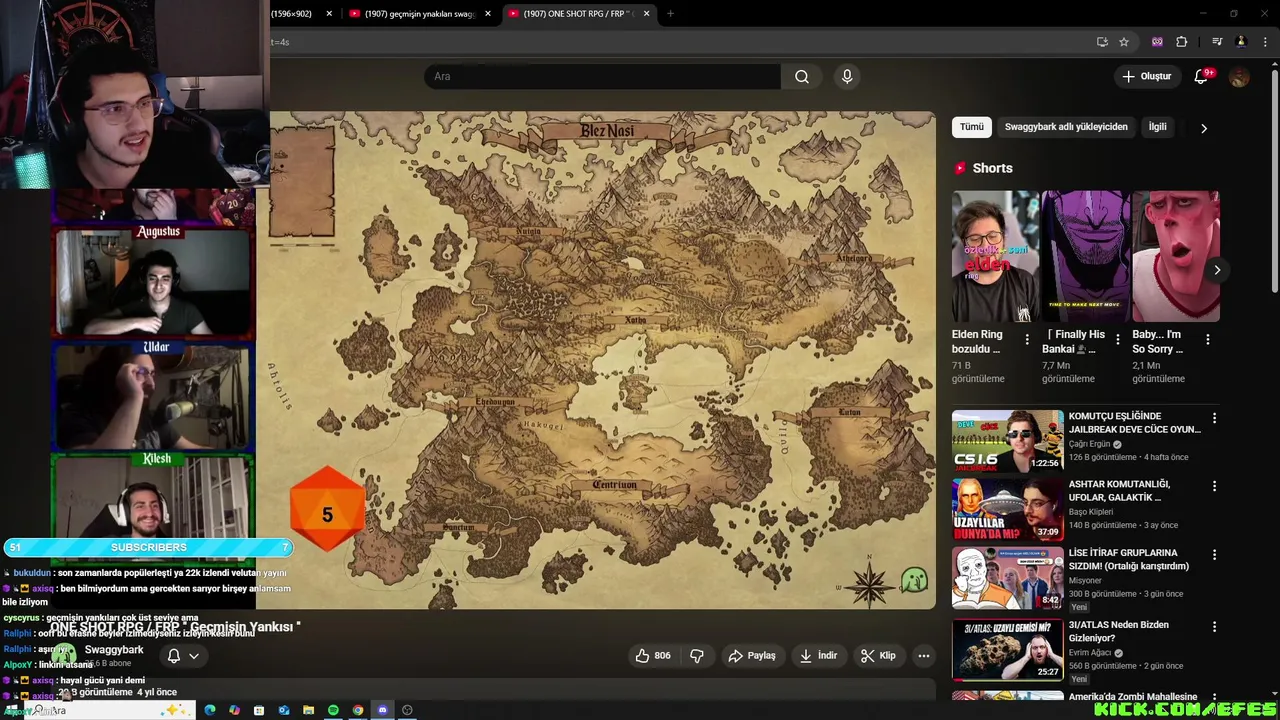Open the YouTube account avatar menu
This screenshot has height=720, width=1280.
pyautogui.click(x=1239, y=76)
